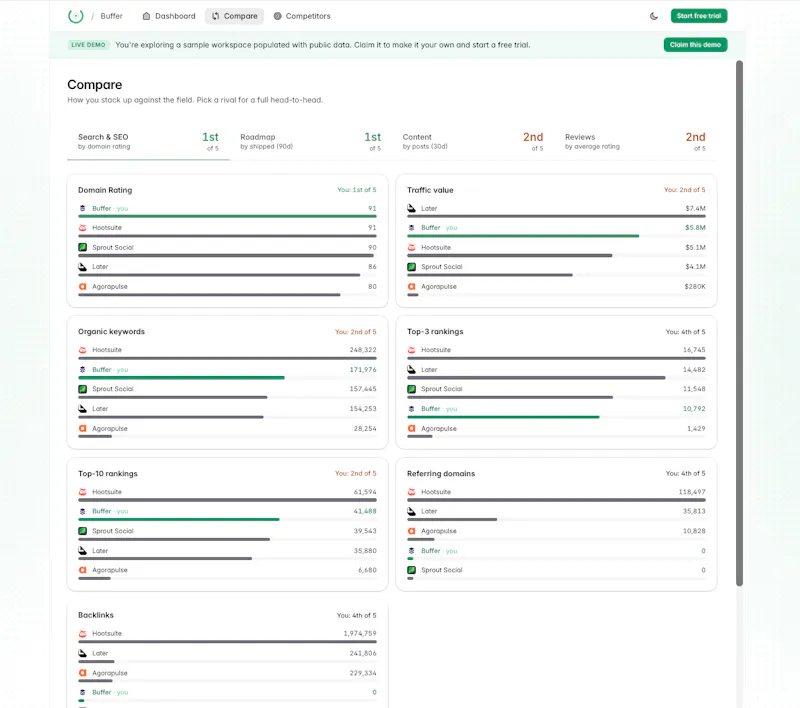800x708 pixels.
Task: Click Sprout Social icon in Organic keywords
Action: (x=82, y=389)
